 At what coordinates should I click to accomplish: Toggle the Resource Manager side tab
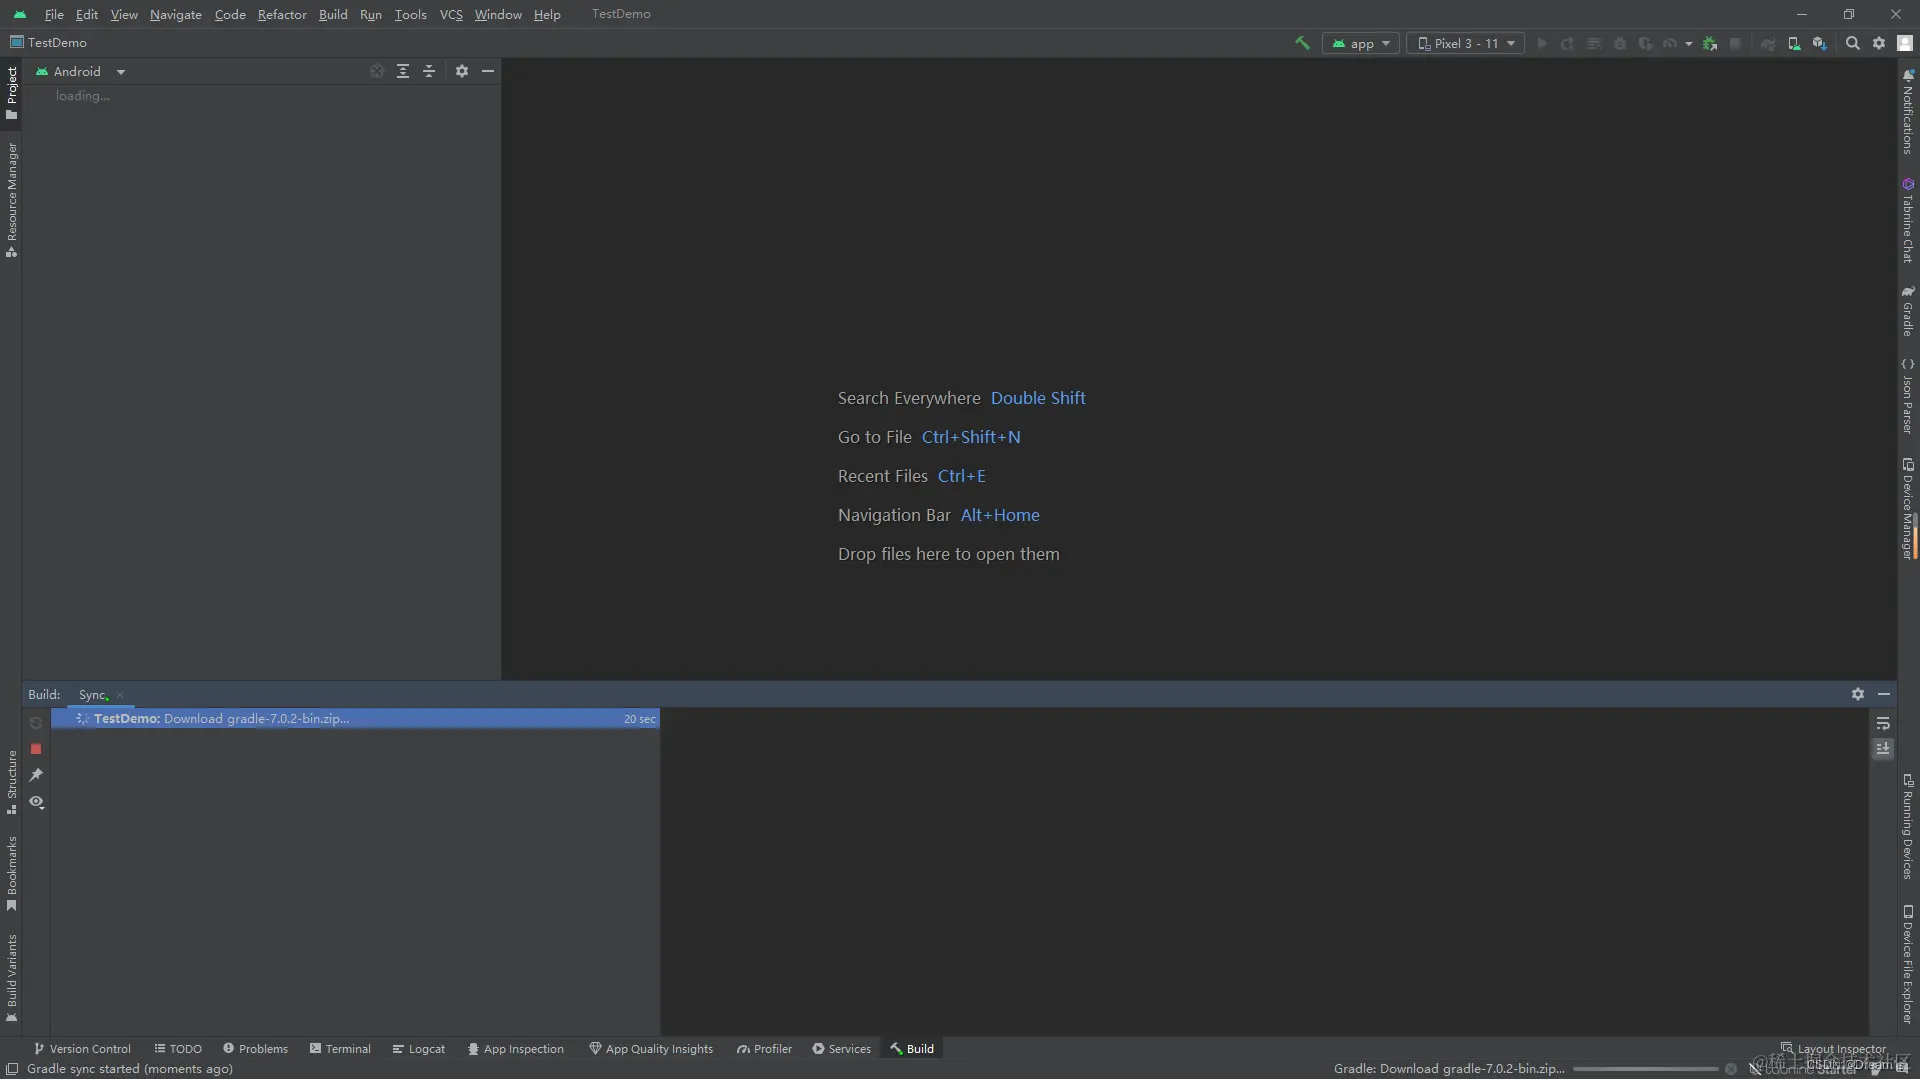11,200
